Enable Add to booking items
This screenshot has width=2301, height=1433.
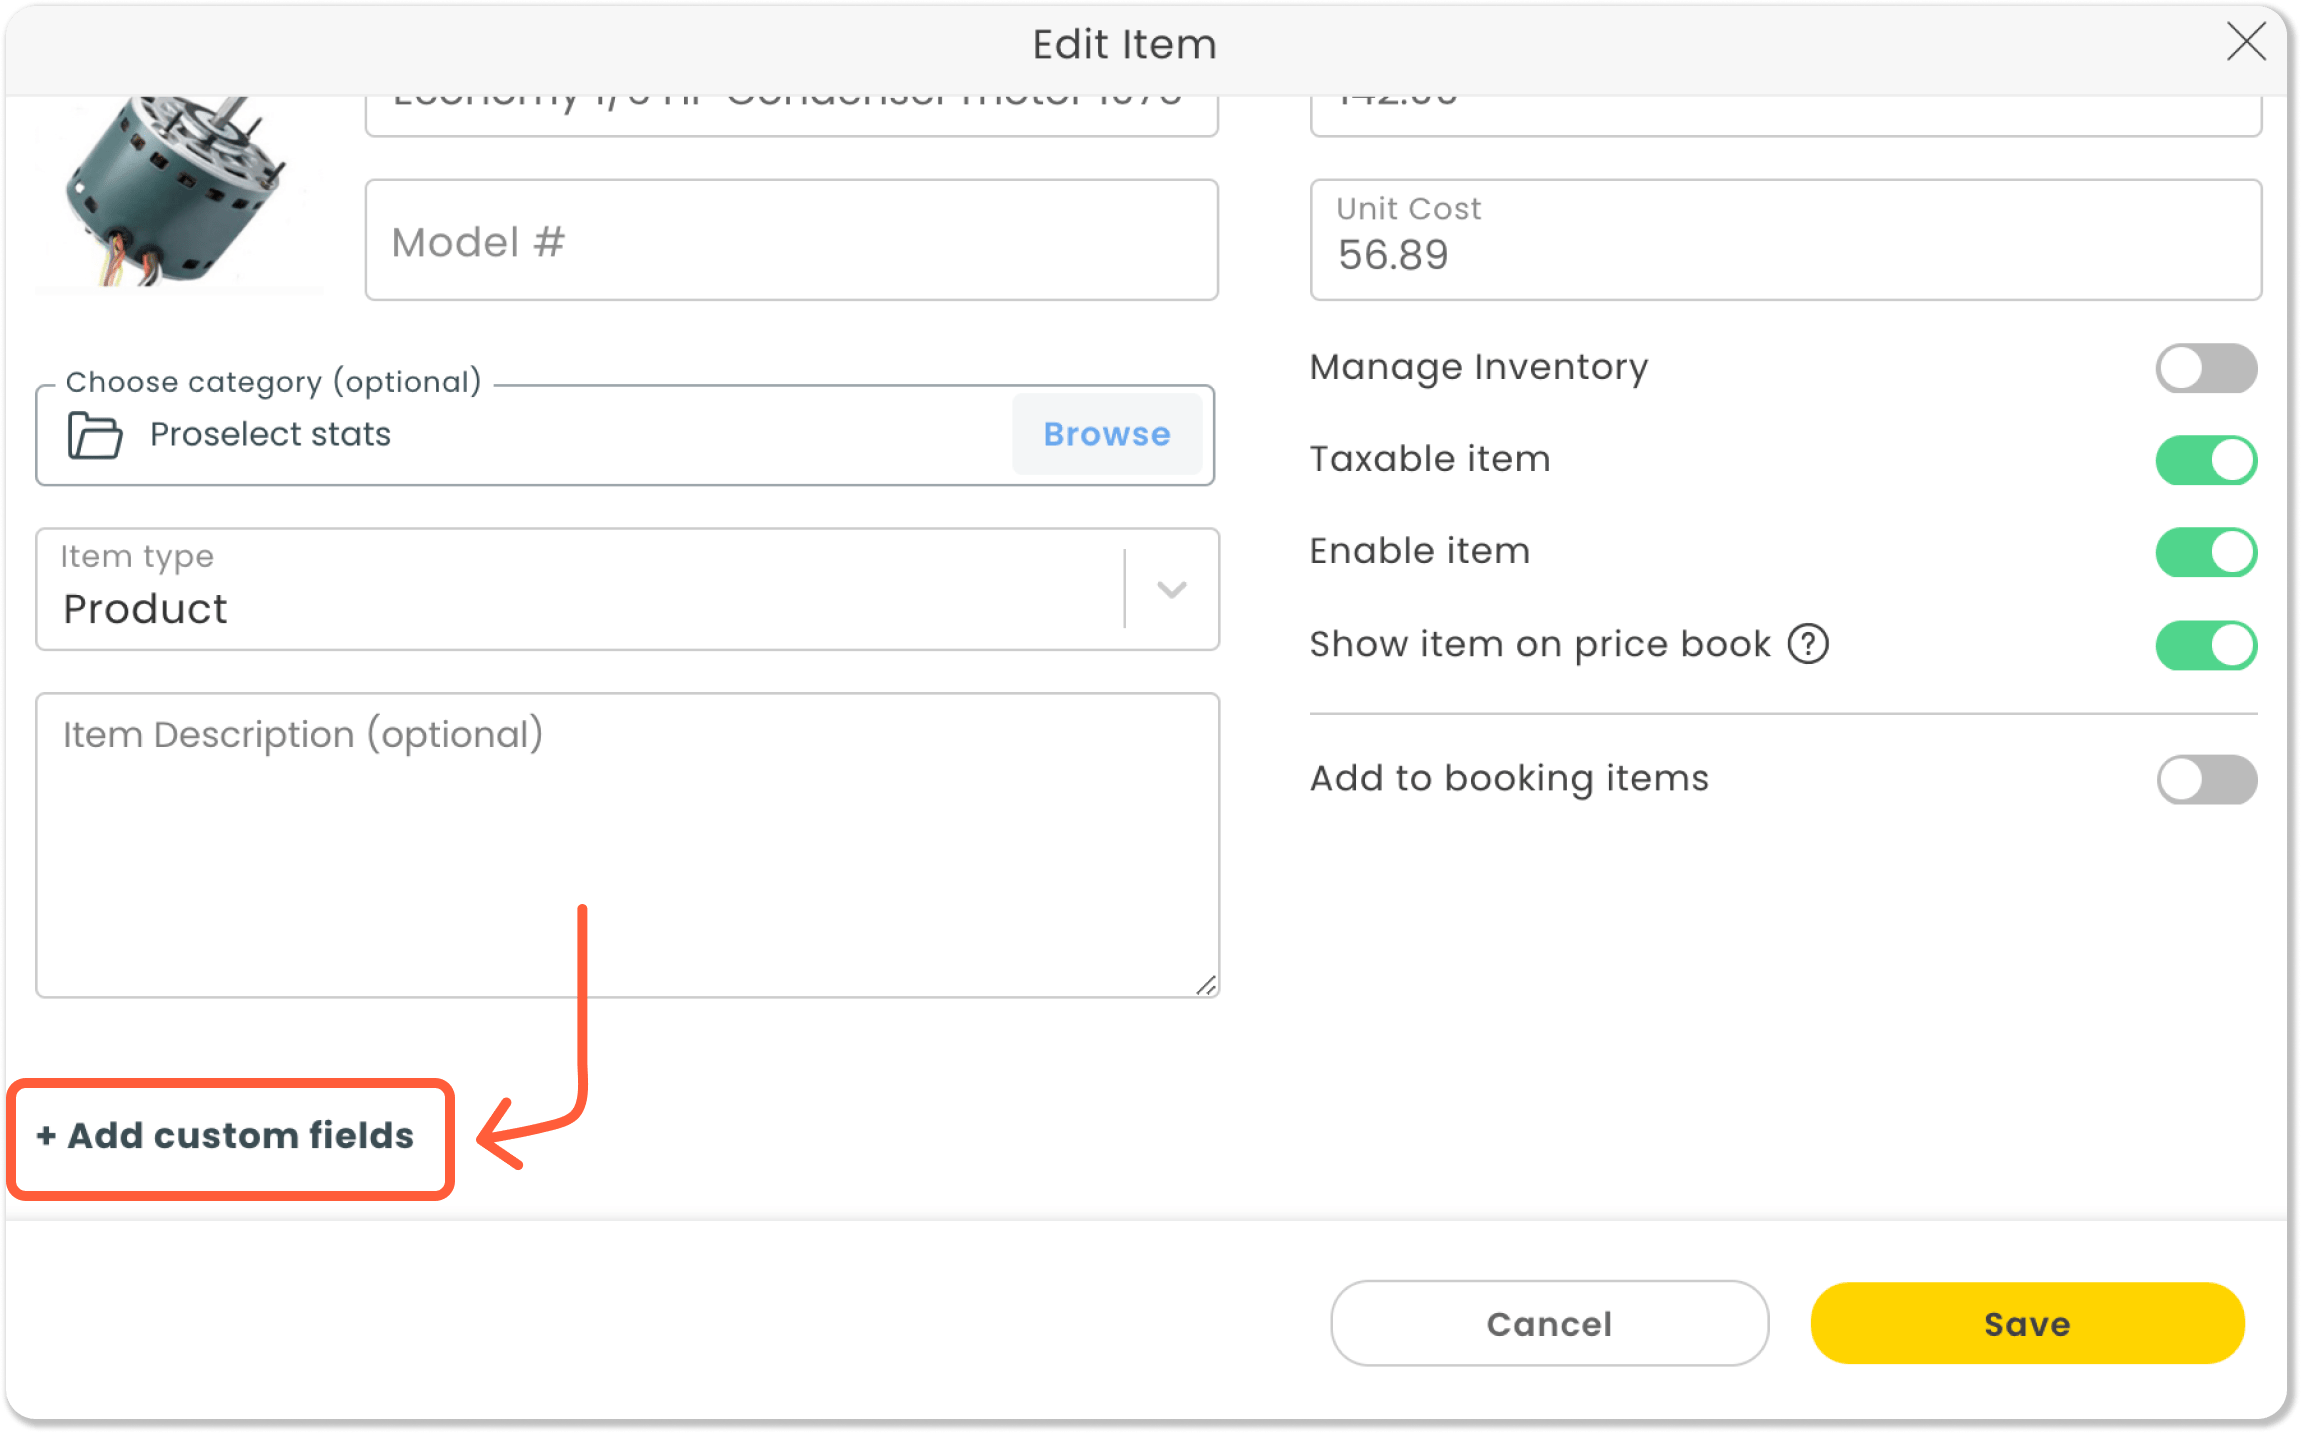click(x=2205, y=779)
